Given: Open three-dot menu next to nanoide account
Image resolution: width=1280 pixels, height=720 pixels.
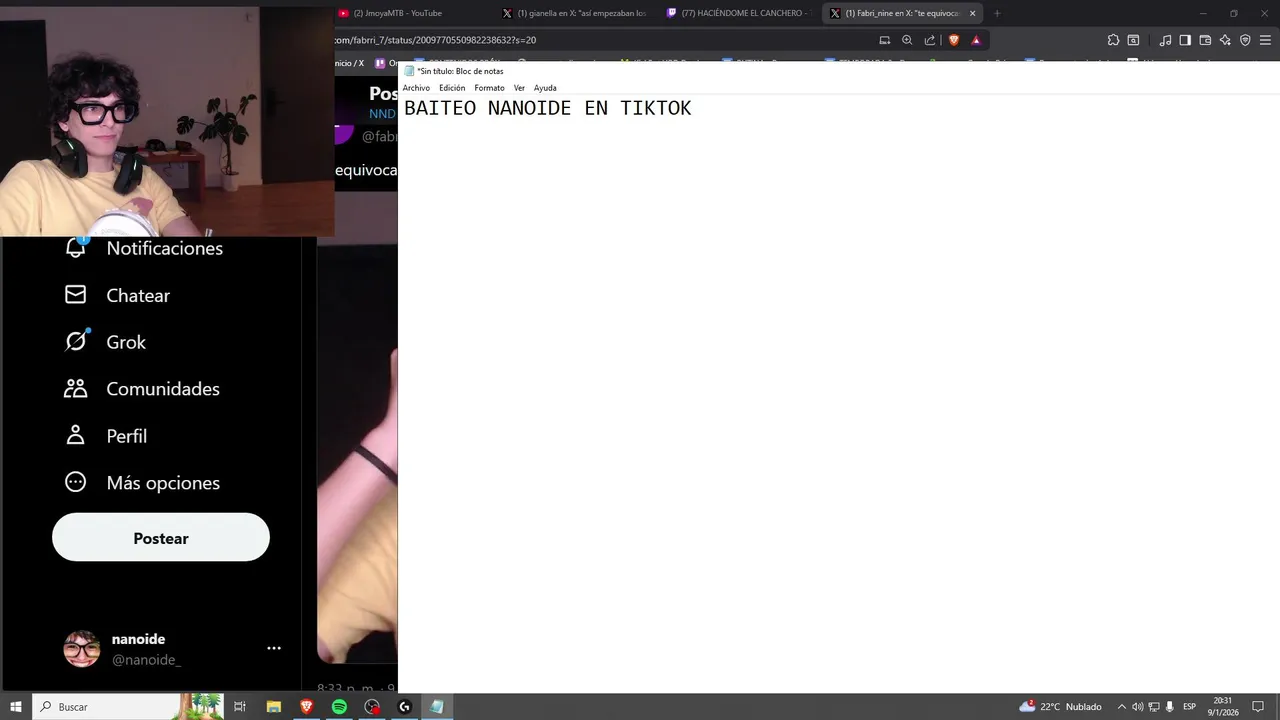Looking at the screenshot, I should pyautogui.click(x=273, y=648).
